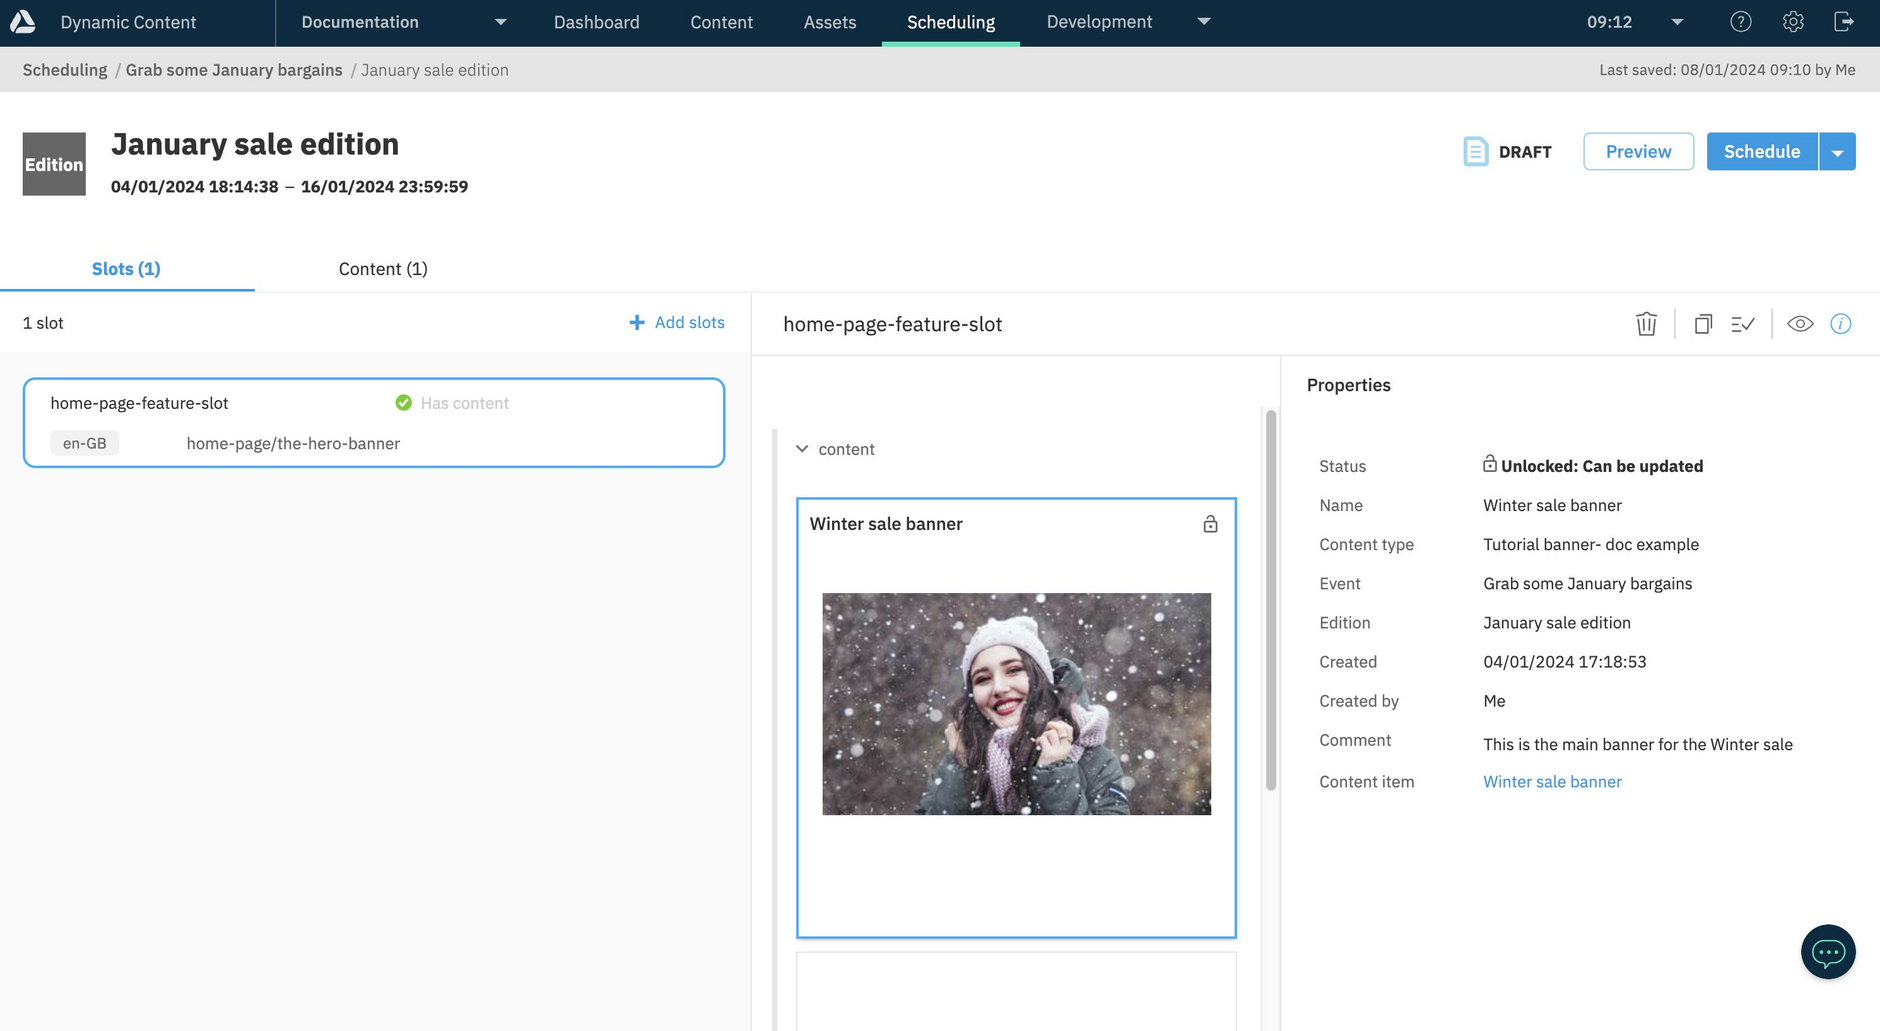This screenshot has width=1880, height=1031.
Task: Click the Add slots link
Action: pos(690,322)
